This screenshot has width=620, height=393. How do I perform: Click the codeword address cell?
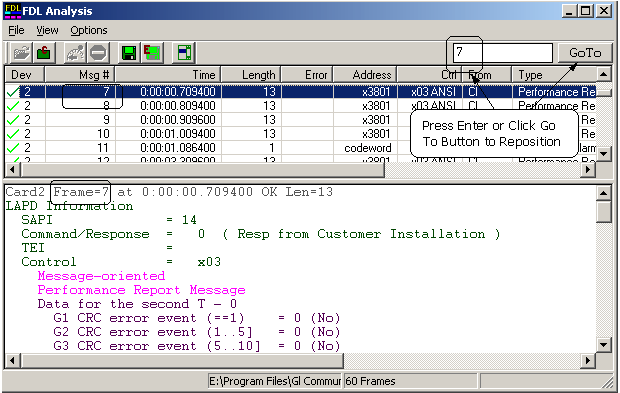point(367,148)
